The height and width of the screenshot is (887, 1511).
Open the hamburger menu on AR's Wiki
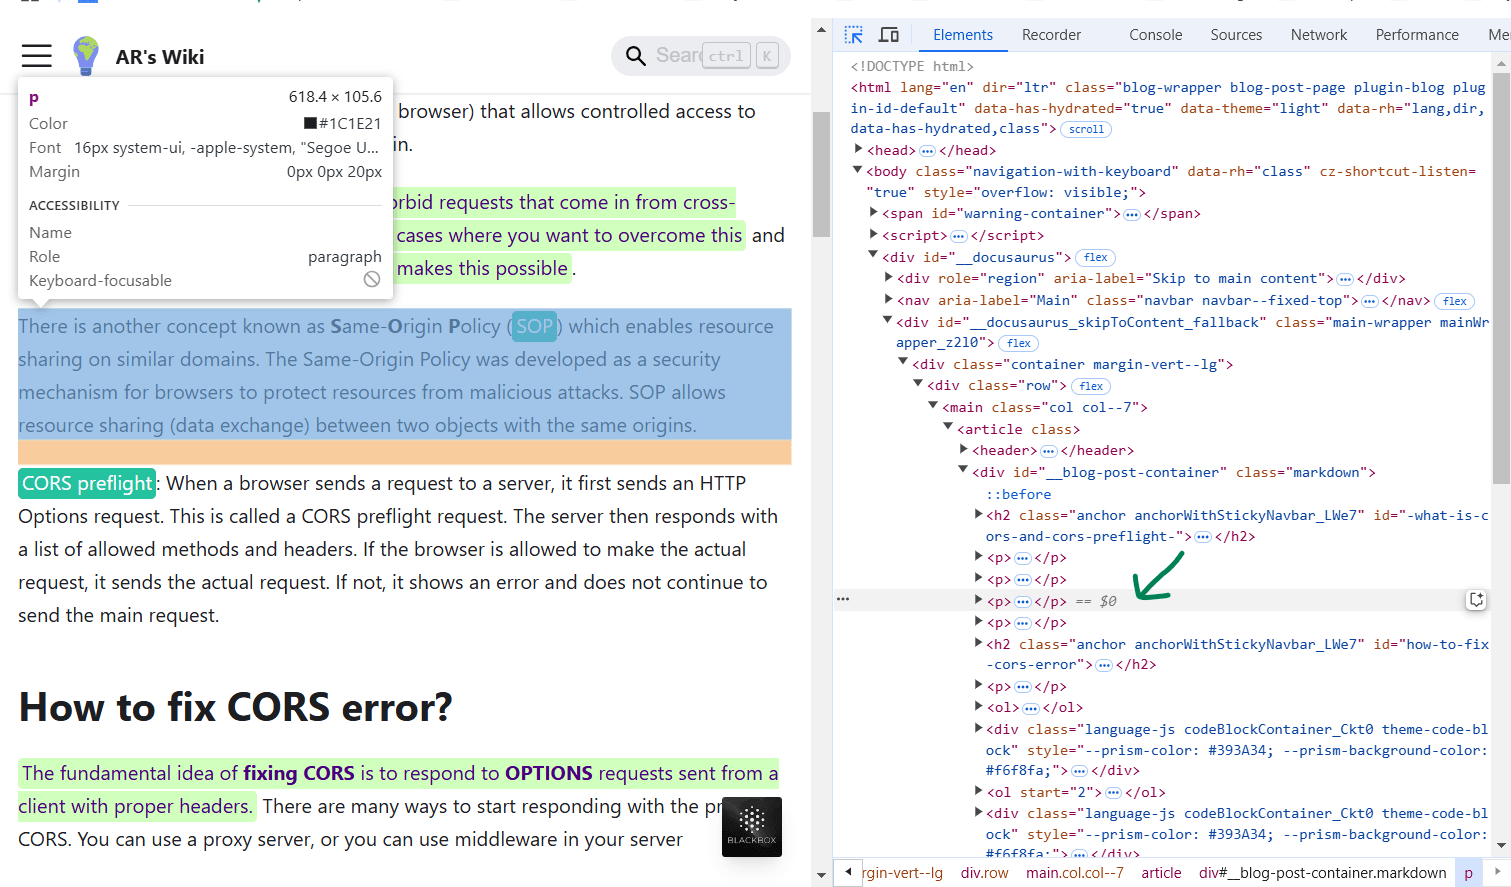pyautogui.click(x=36, y=56)
